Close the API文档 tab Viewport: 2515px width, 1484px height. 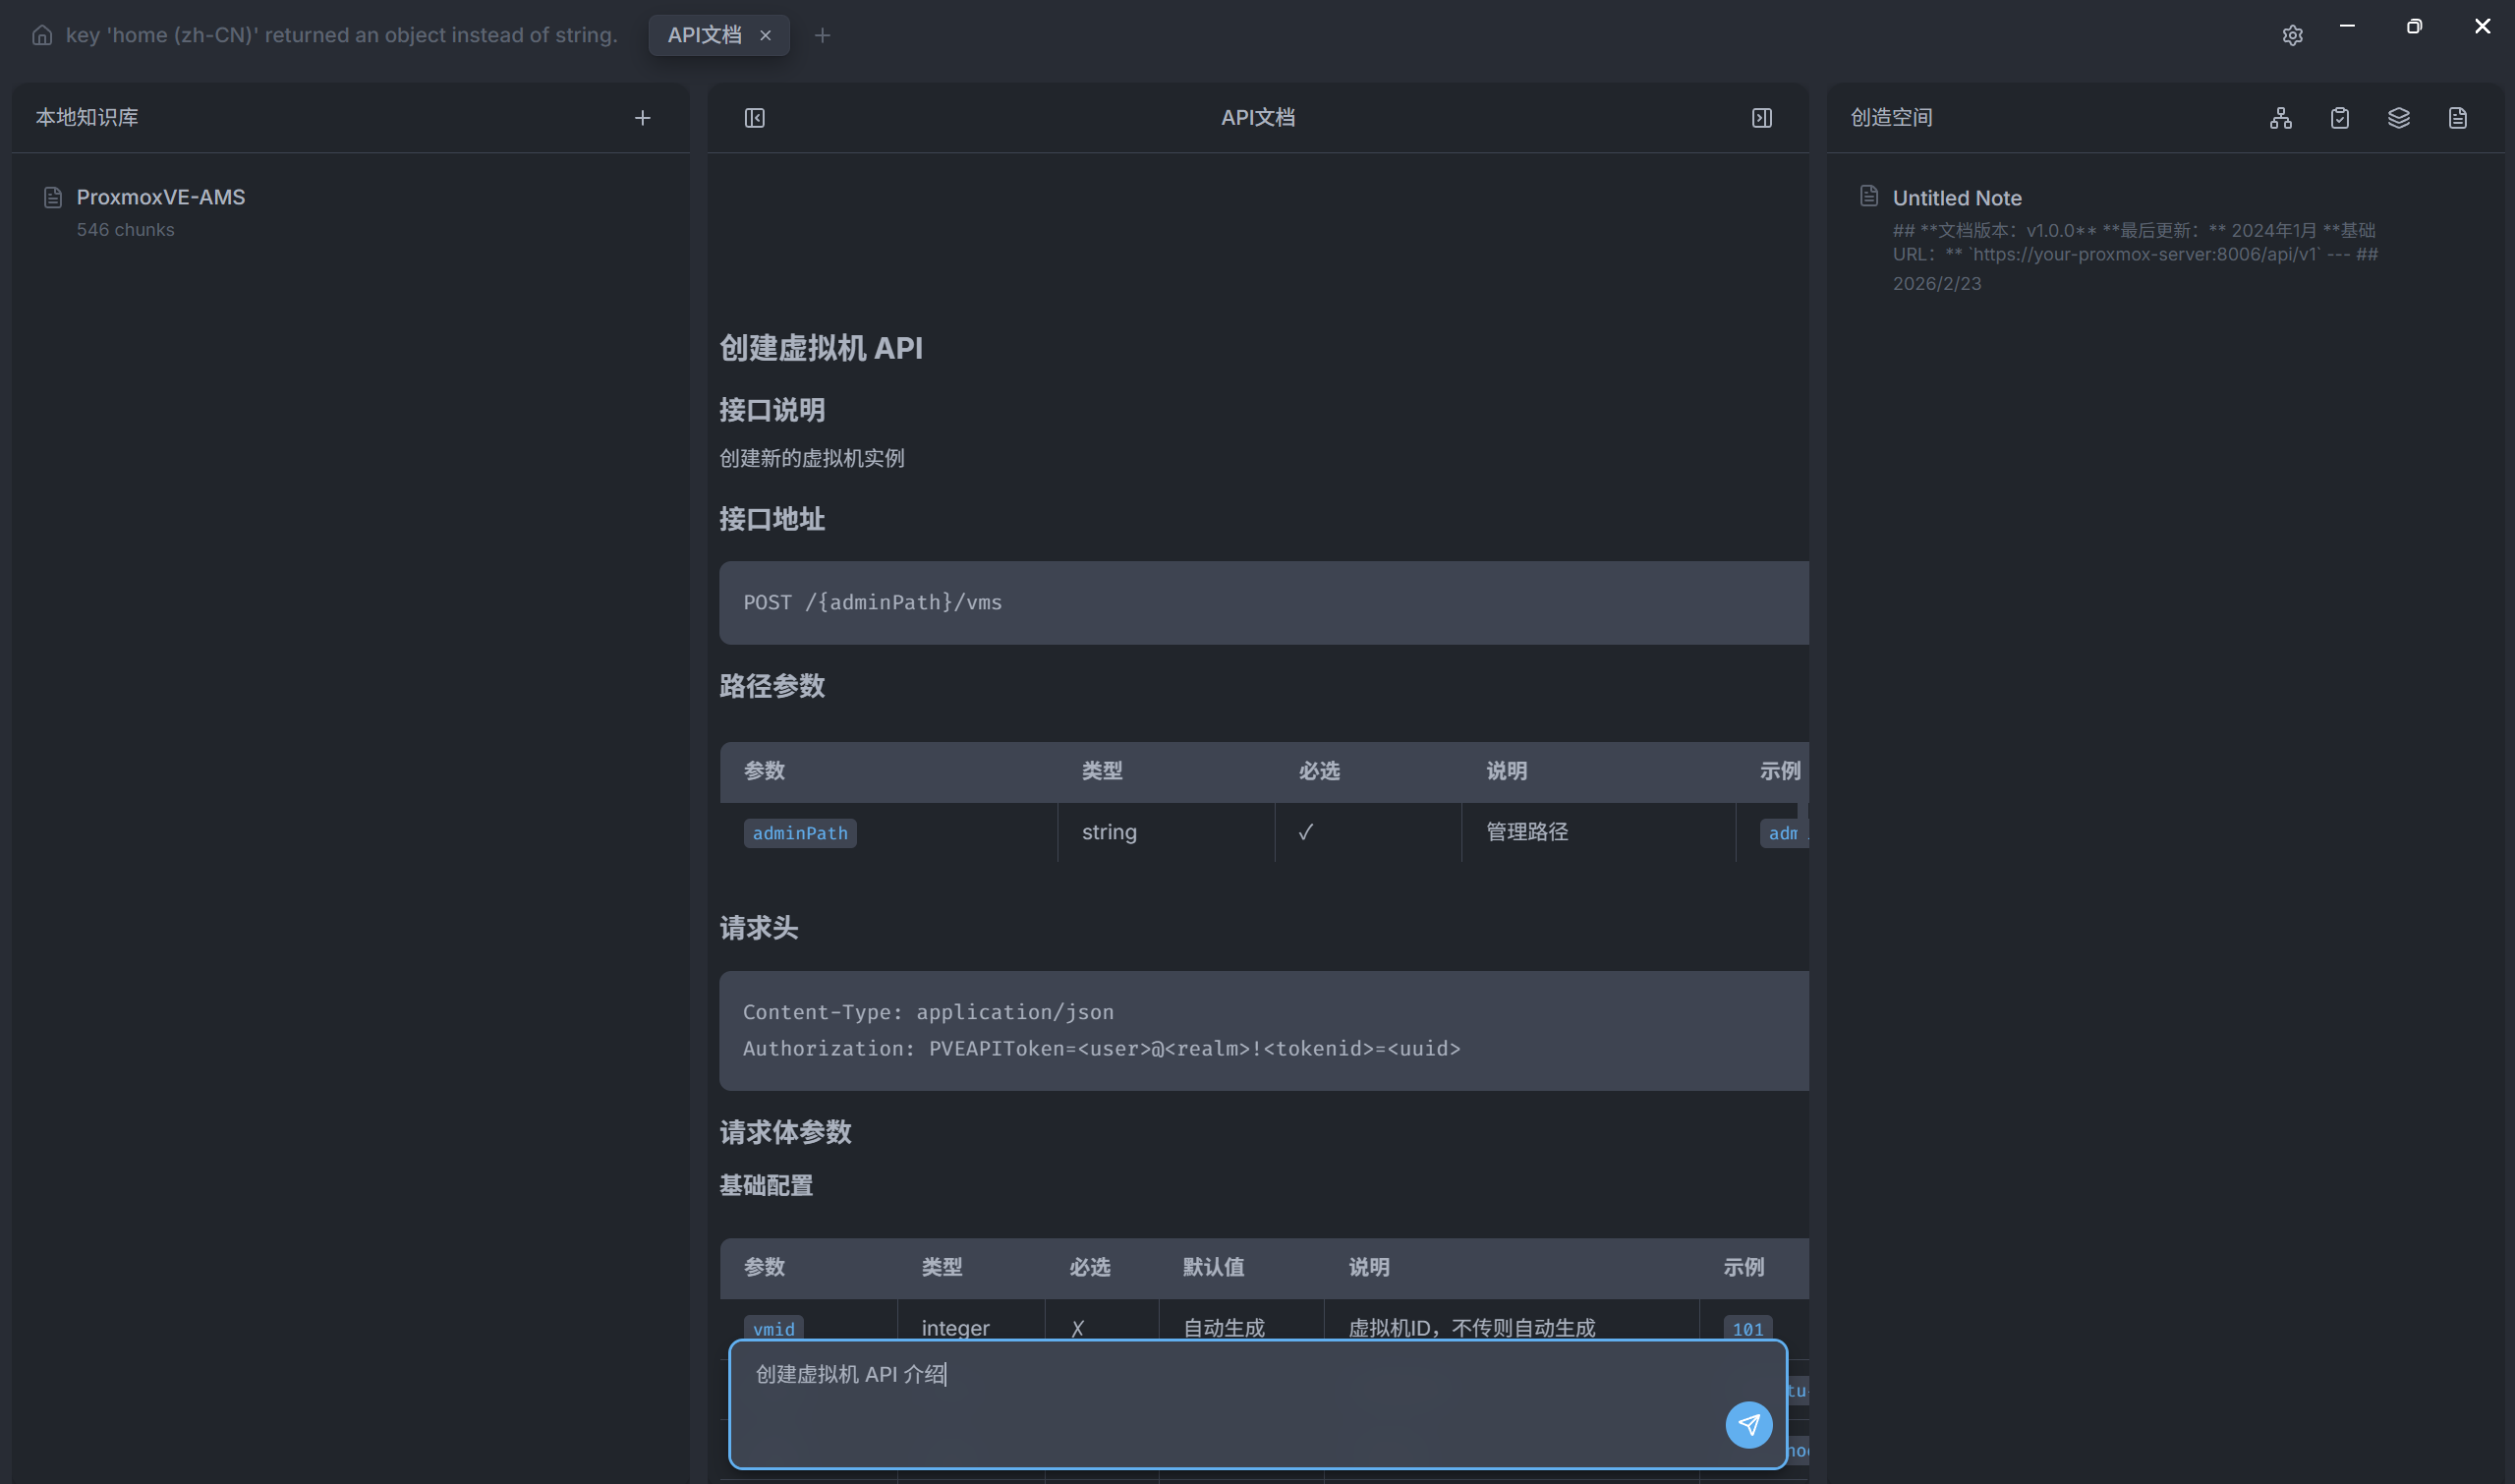coord(765,36)
